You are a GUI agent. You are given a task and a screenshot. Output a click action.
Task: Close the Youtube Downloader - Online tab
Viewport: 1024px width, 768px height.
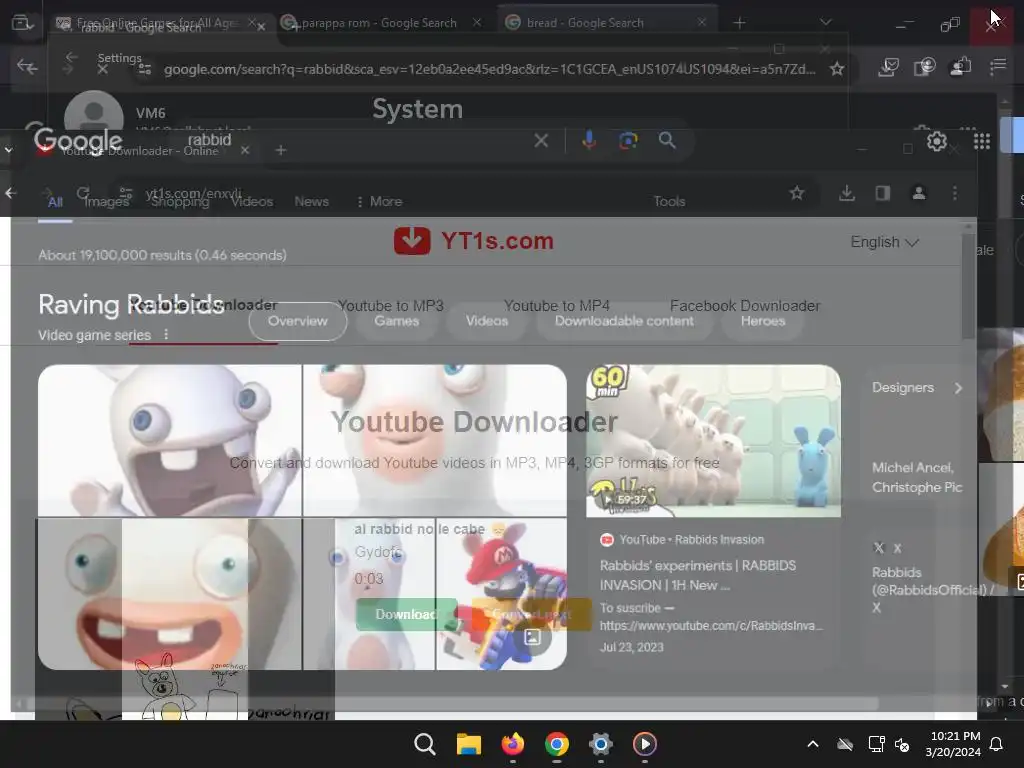[x=245, y=150]
